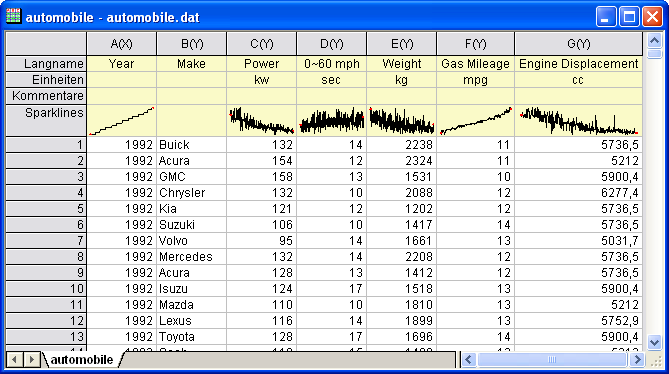Open the Engine Displacement sparkline
This screenshot has width=669, height=374.
pos(579,121)
